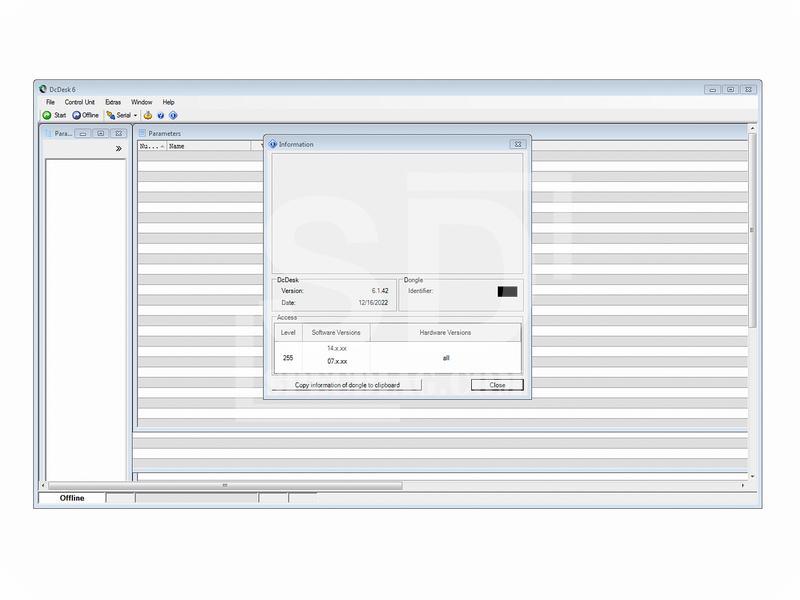Open the Control Unit menu
This screenshot has width=800, height=600.
click(x=80, y=102)
